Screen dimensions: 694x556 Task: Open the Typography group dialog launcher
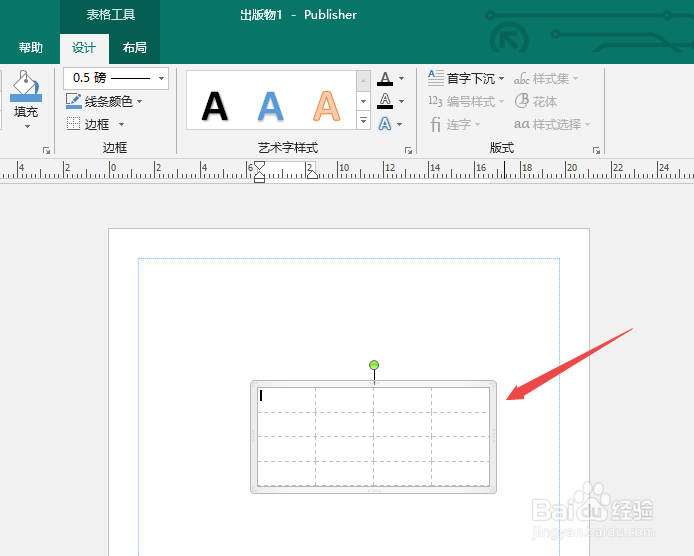(596, 151)
